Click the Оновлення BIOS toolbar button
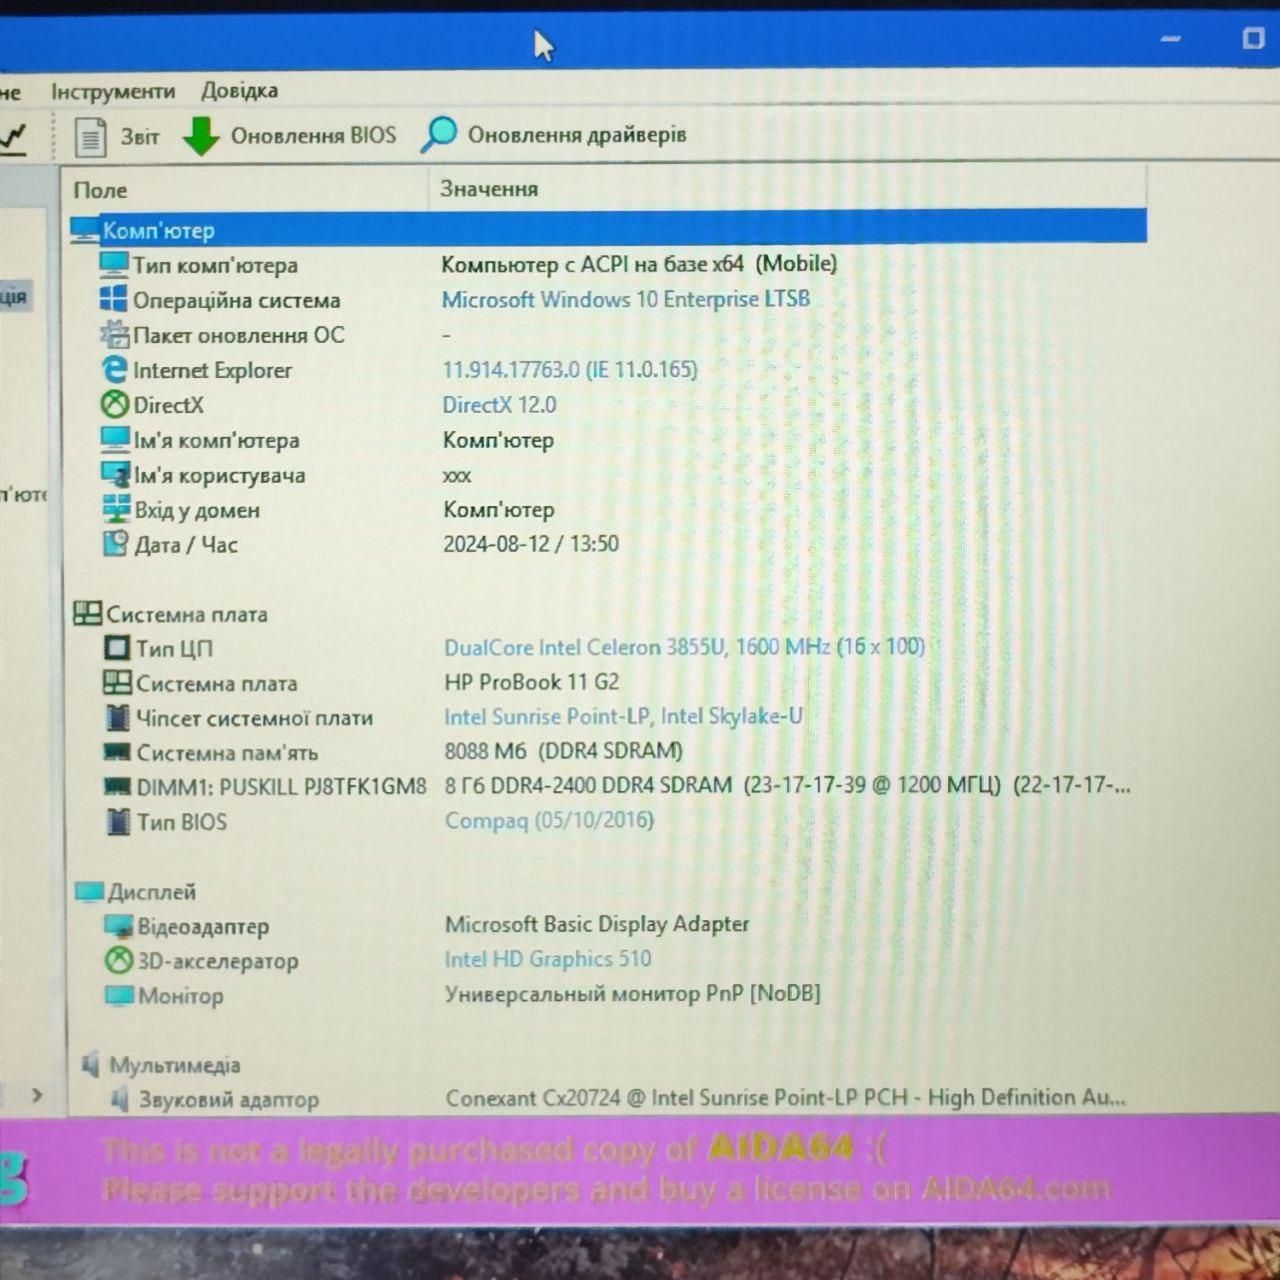This screenshot has height=1280, width=1280. point(289,136)
